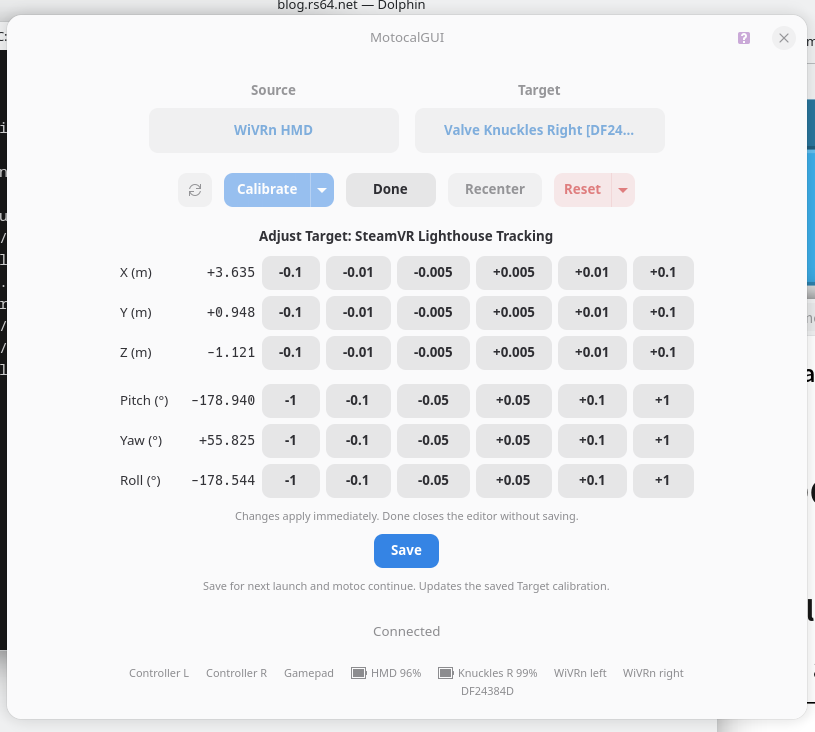
Task: Increase Roll by 0.05 degrees
Action: [514, 481]
